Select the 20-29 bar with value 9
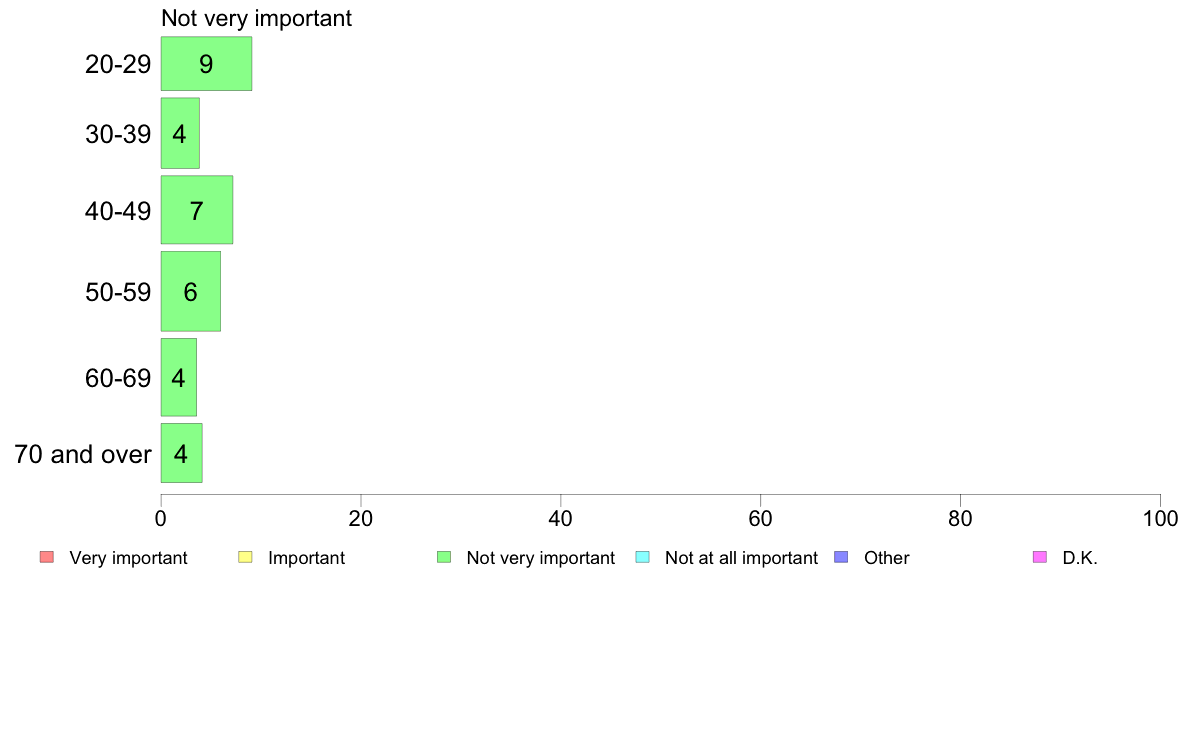This screenshot has height=736, width=1188. [x=206, y=64]
